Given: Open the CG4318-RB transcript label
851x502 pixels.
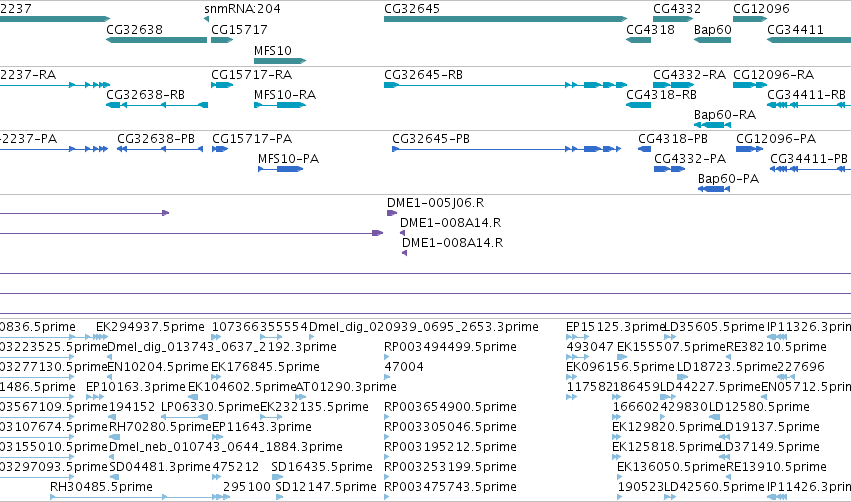Looking at the screenshot, I should click(x=662, y=94).
